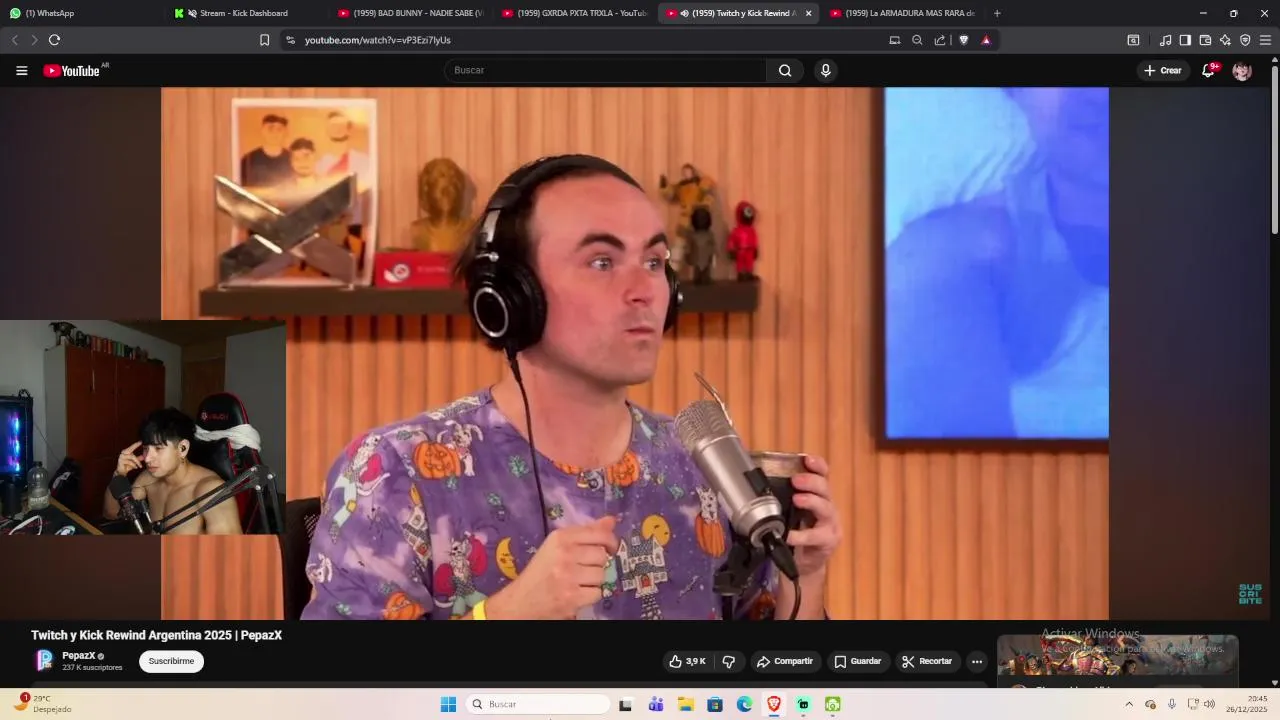Open the taskbar volume speaker control
The height and width of the screenshot is (720, 1280).
[1209, 704]
